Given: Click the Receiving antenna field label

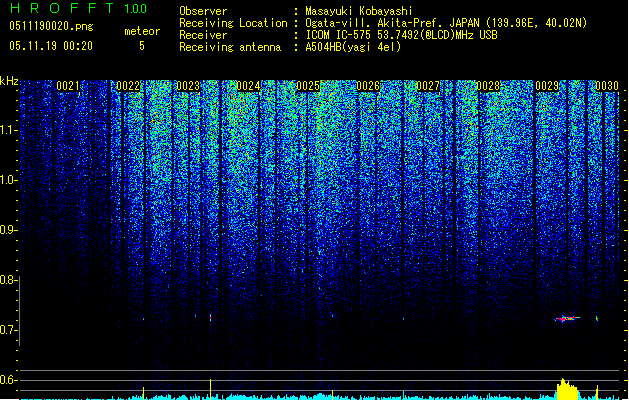Looking at the screenshot, I should click(230, 47).
